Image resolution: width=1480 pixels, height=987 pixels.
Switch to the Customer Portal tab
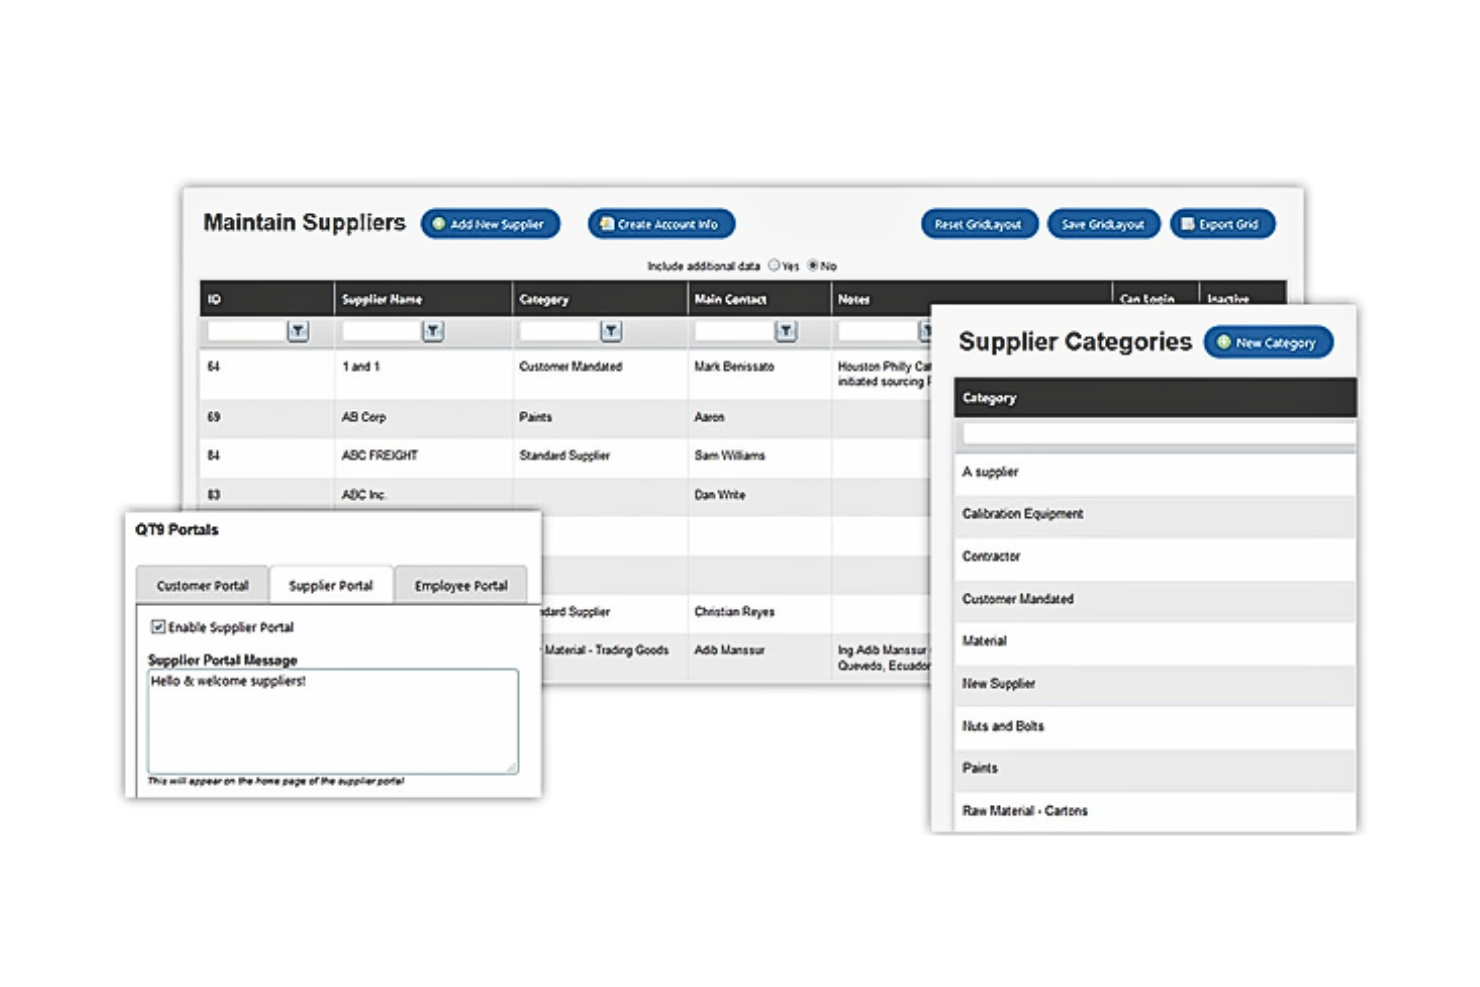(x=201, y=585)
